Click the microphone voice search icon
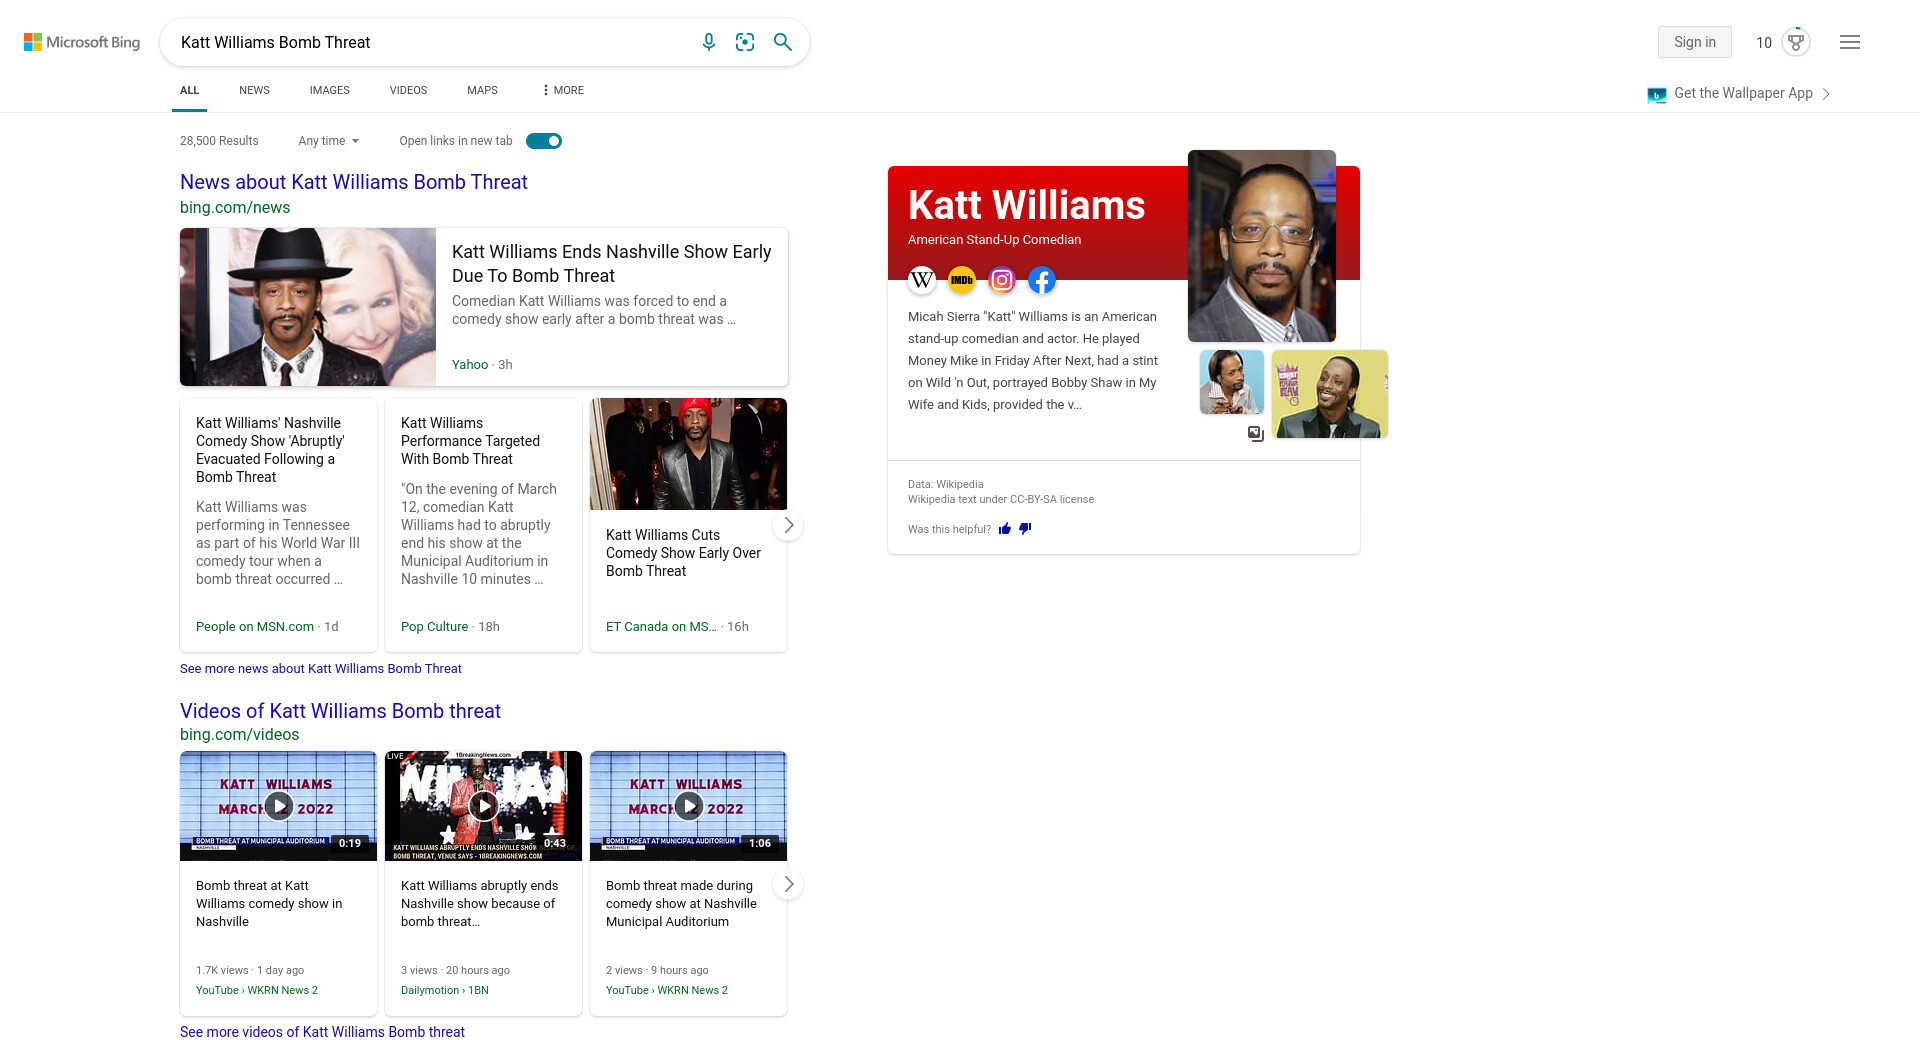The image size is (1920, 1040). click(708, 42)
